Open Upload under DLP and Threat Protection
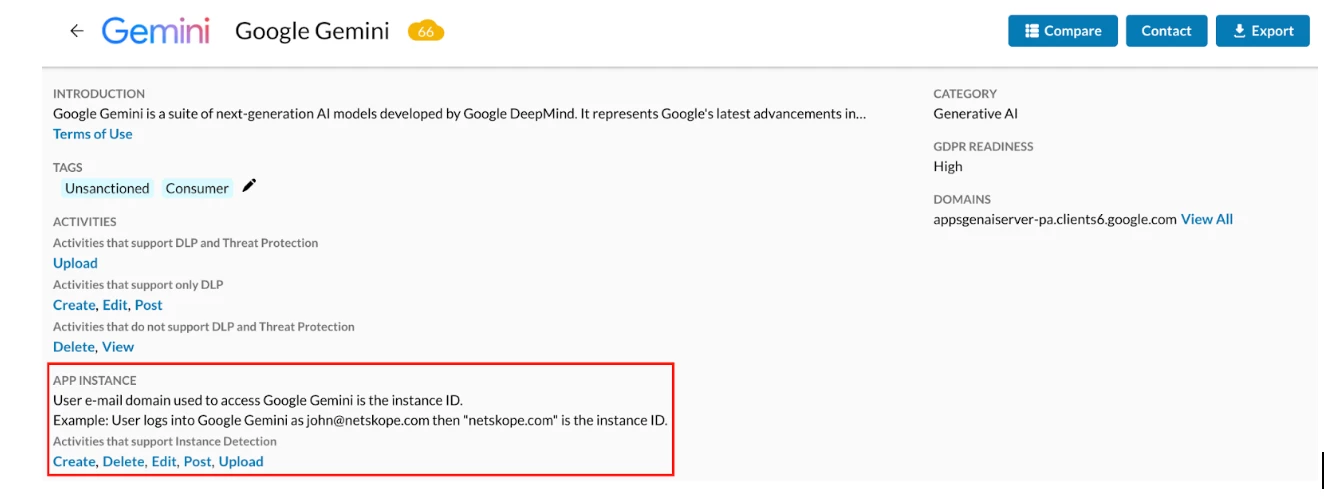Screen dimensions: 1324x496 click(75, 263)
